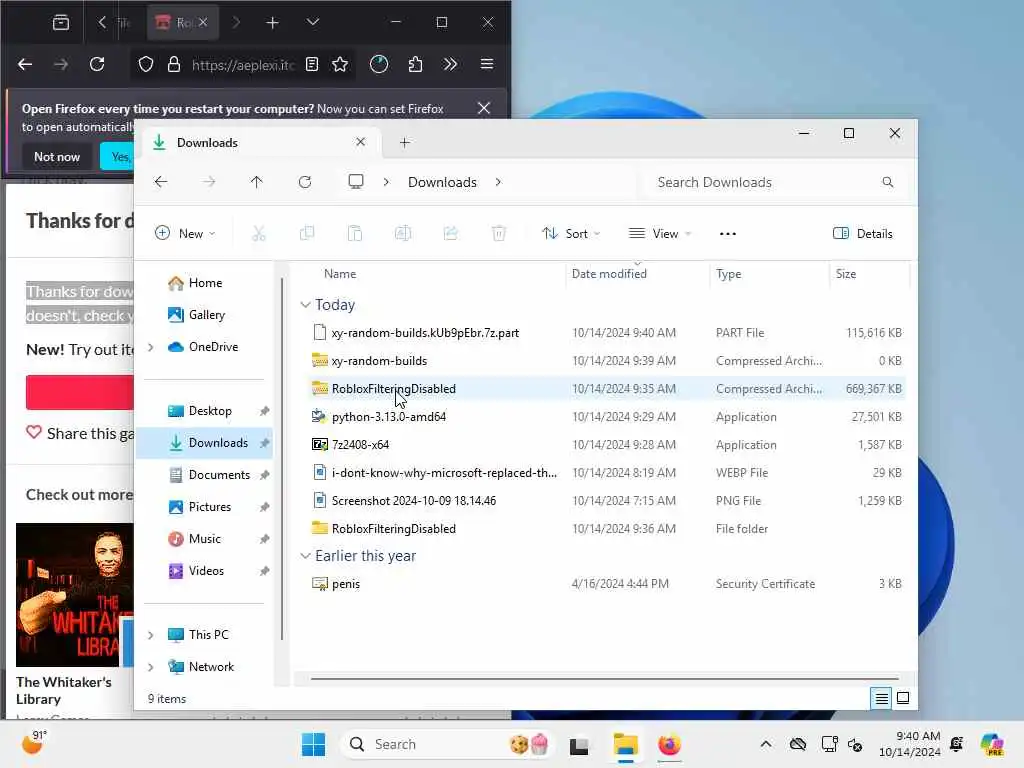The height and width of the screenshot is (768, 1024).
Task: Open File Explorer from the taskbar
Action: pyautogui.click(x=625, y=744)
